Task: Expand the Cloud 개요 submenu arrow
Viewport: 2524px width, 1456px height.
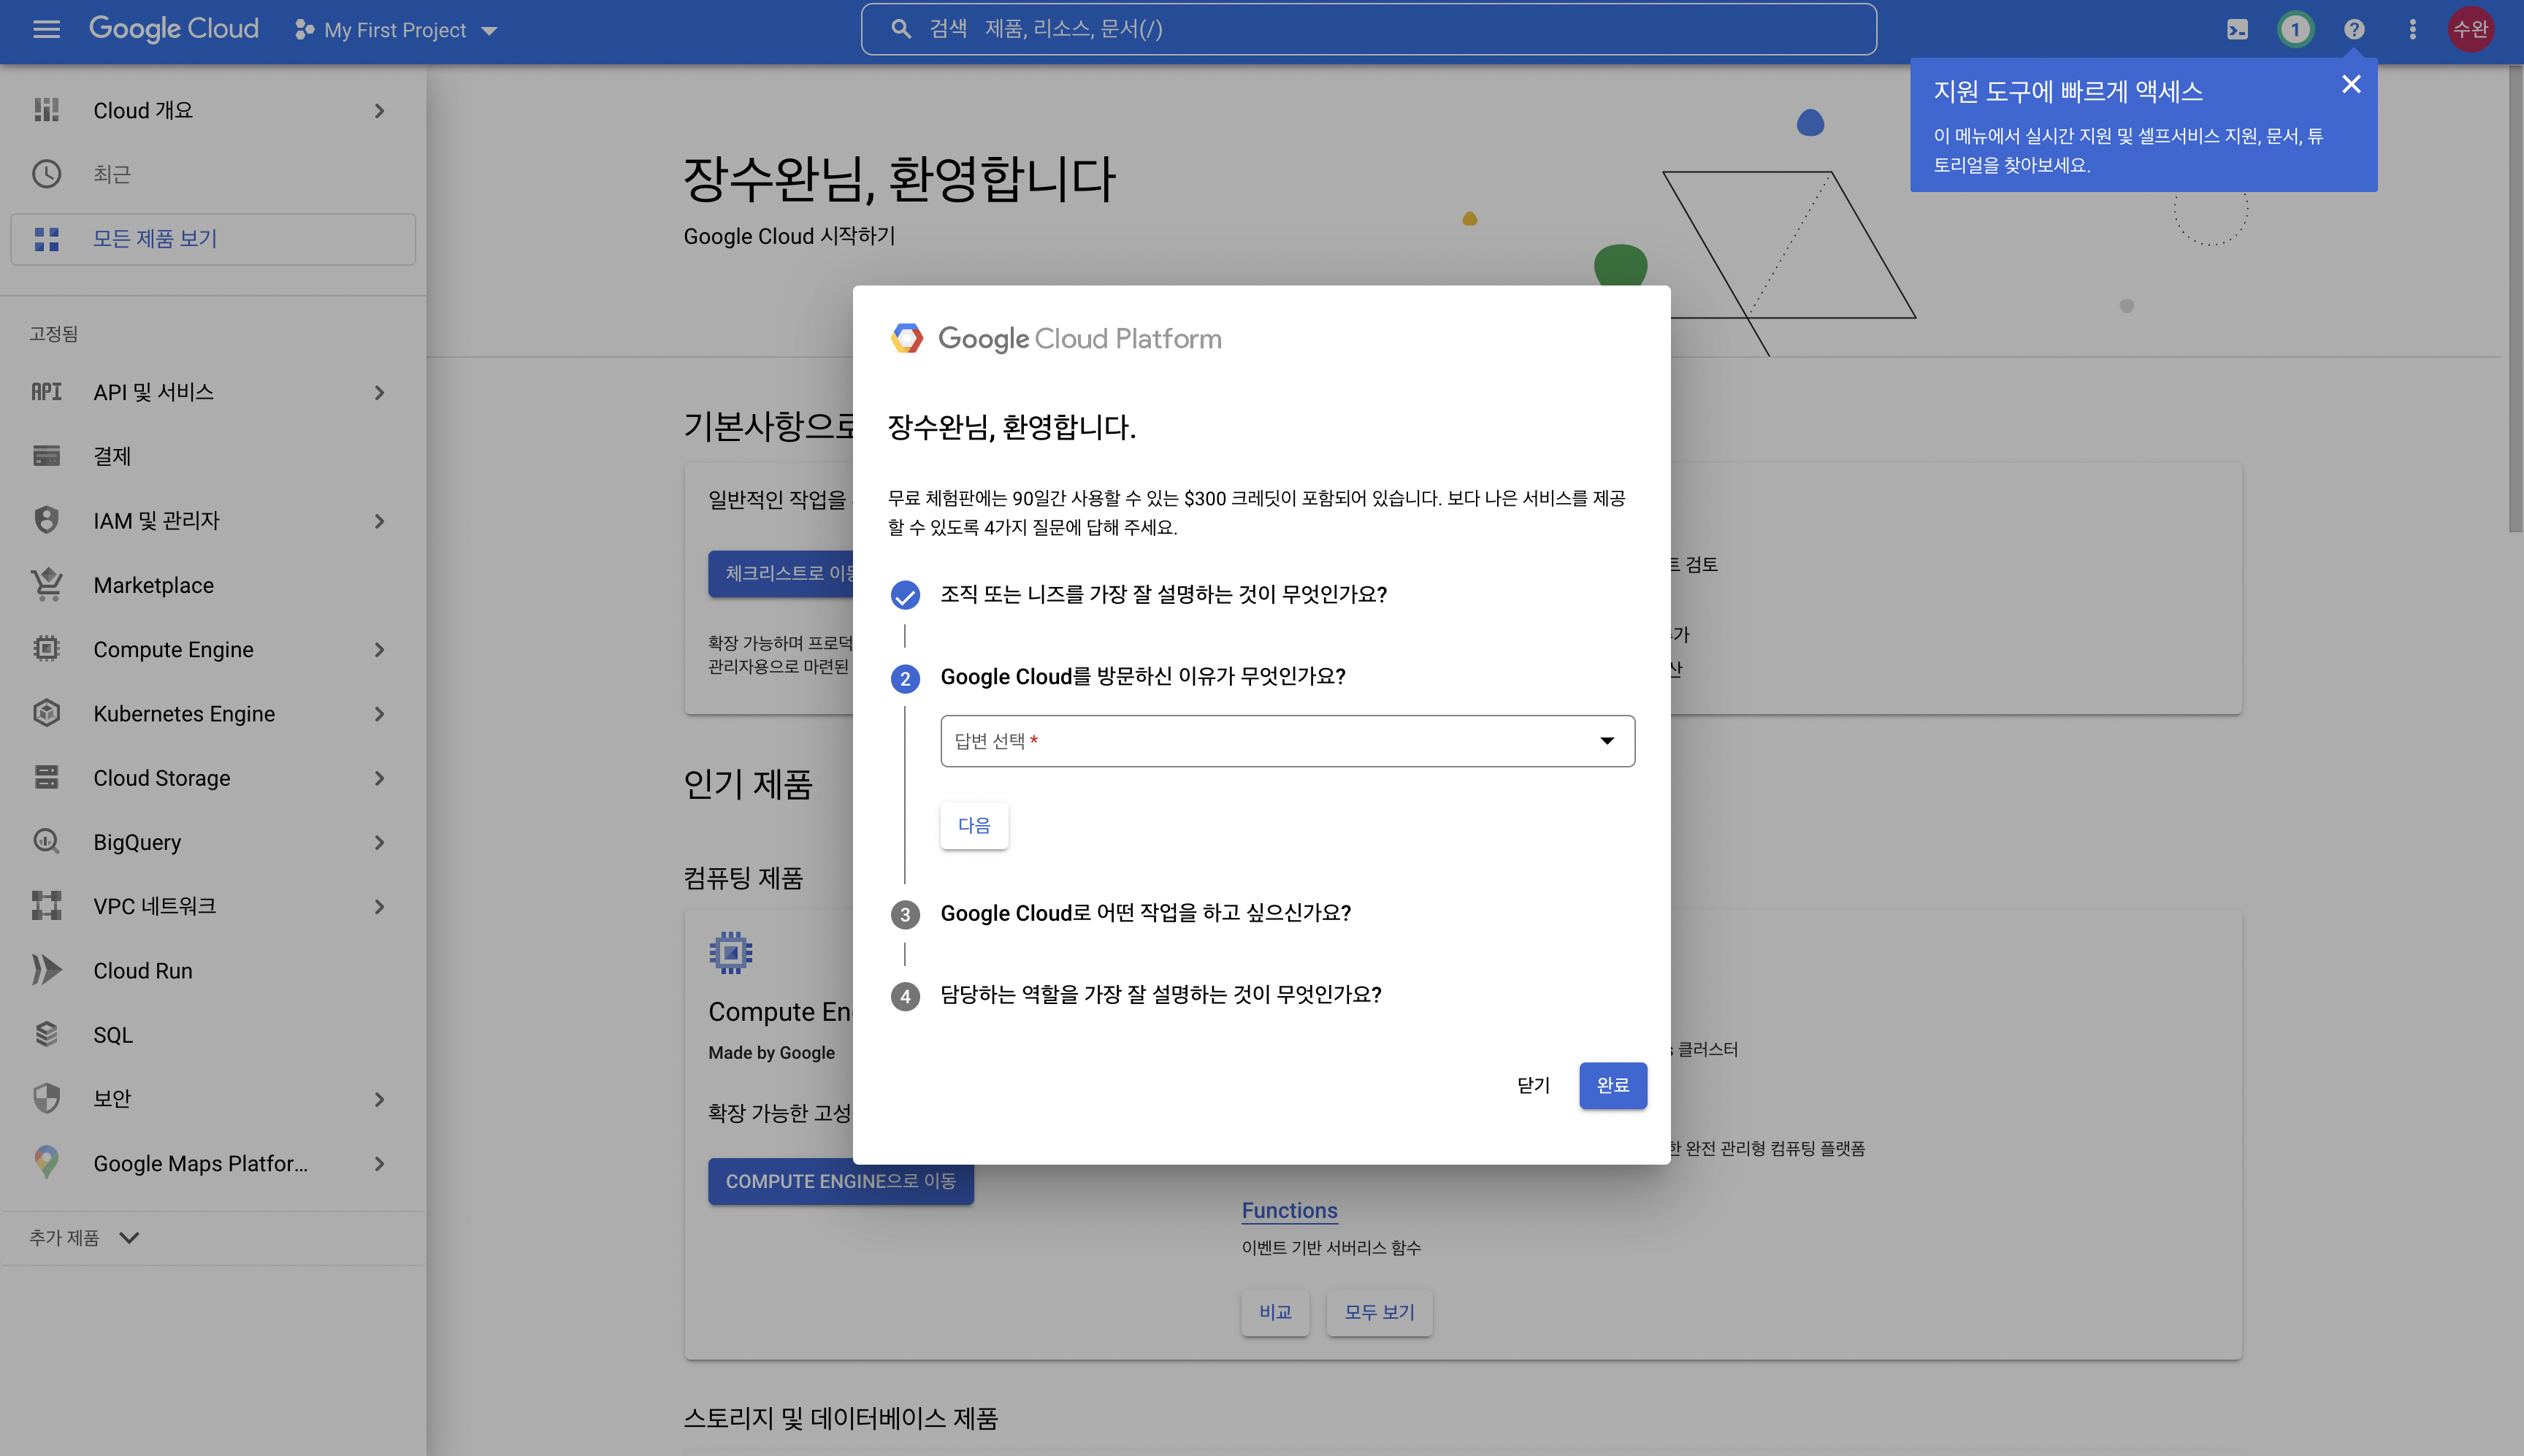Action: [379, 110]
